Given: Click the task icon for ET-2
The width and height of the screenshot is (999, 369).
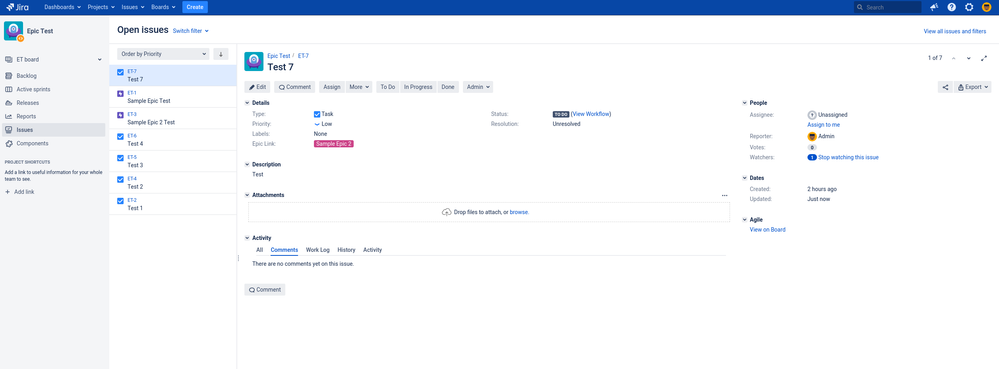Looking at the screenshot, I should tap(120, 201).
